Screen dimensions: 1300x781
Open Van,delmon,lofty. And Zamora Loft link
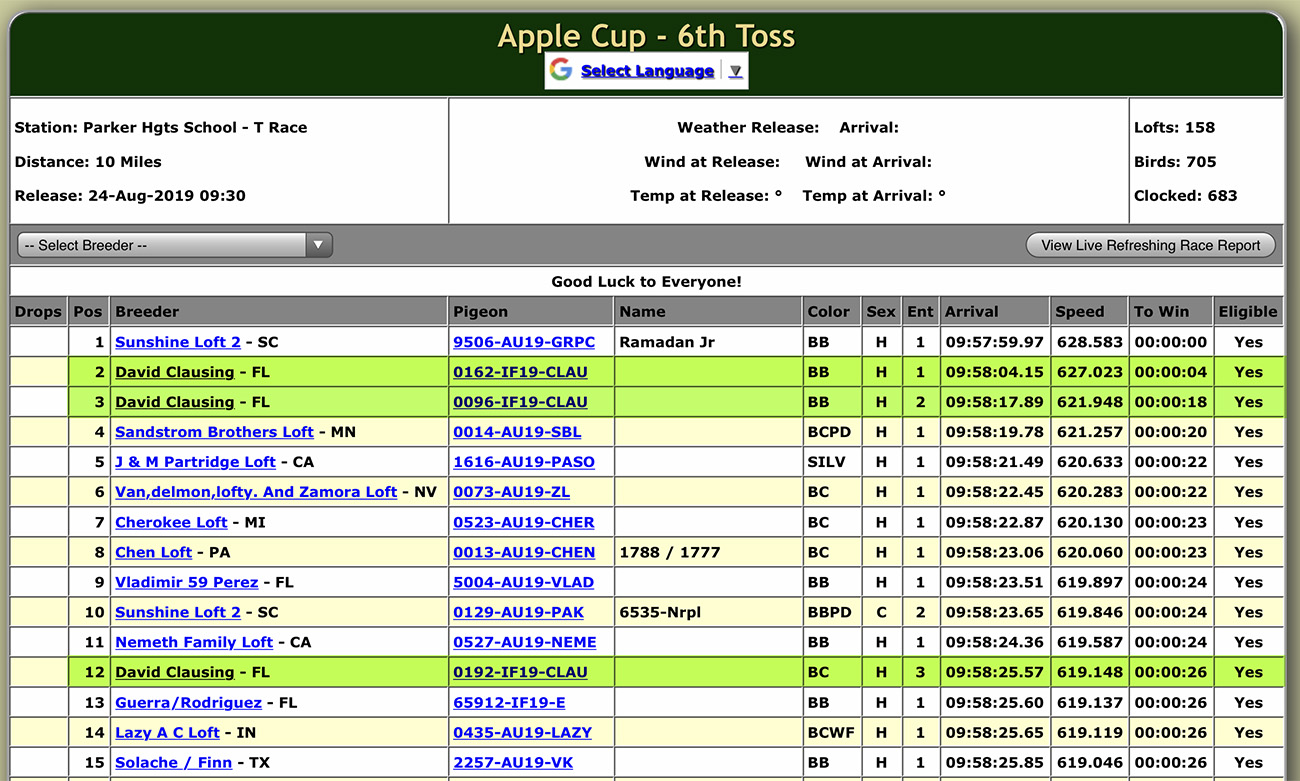(256, 492)
